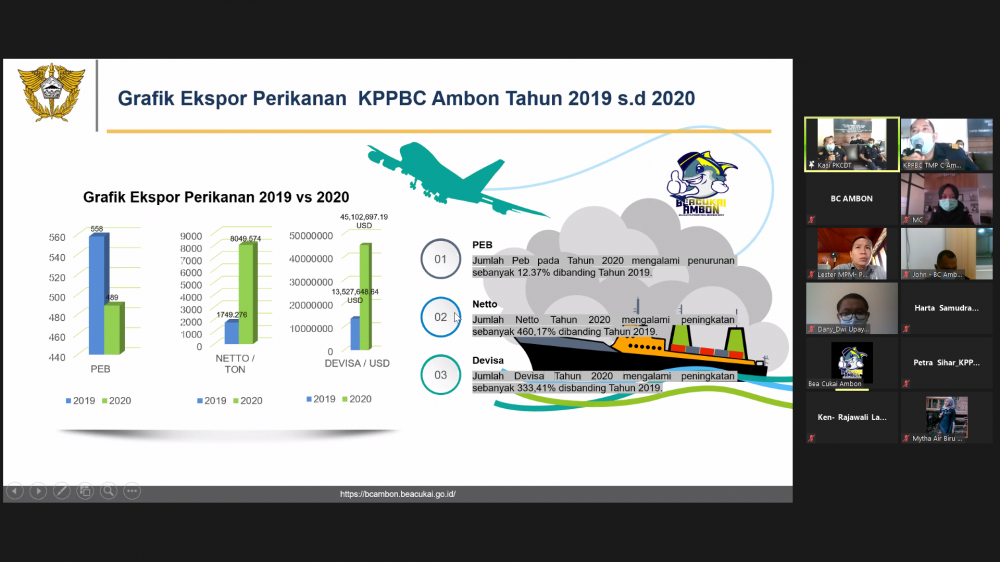Select the MC participant video
1000x562 pixels.
coord(946,199)
